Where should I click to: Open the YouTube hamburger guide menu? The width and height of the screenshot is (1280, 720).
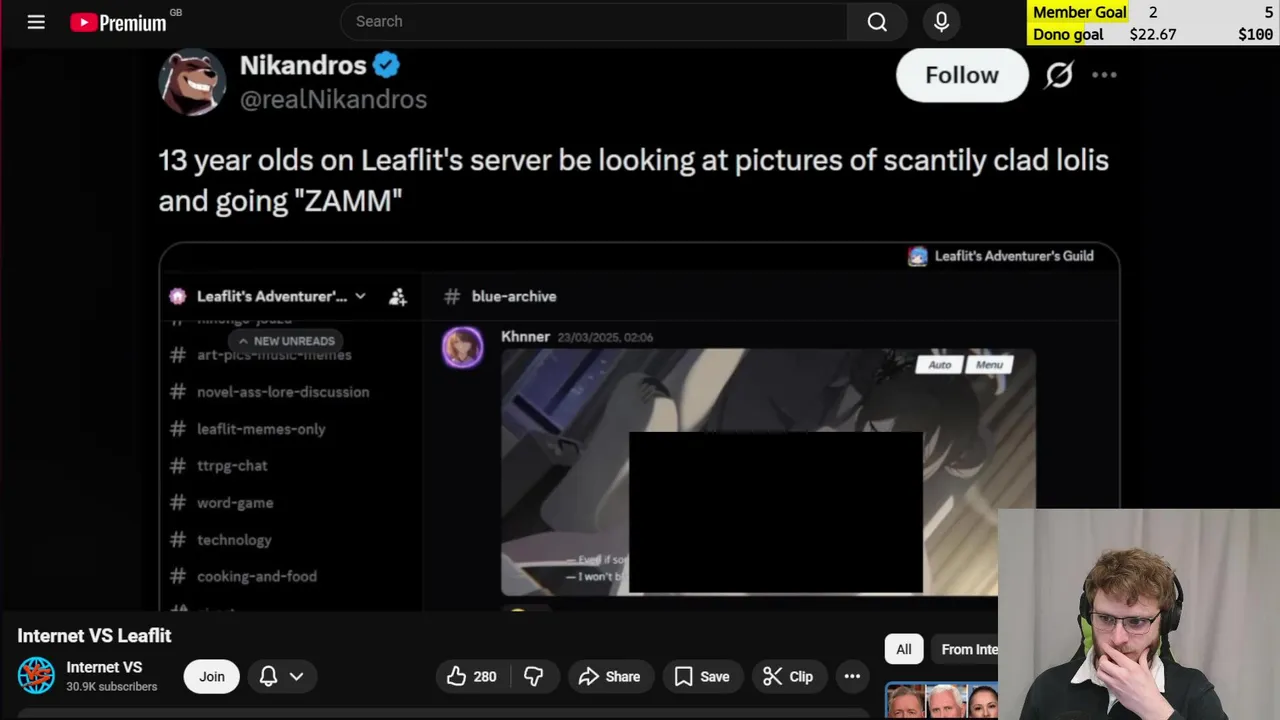[36, 22]
